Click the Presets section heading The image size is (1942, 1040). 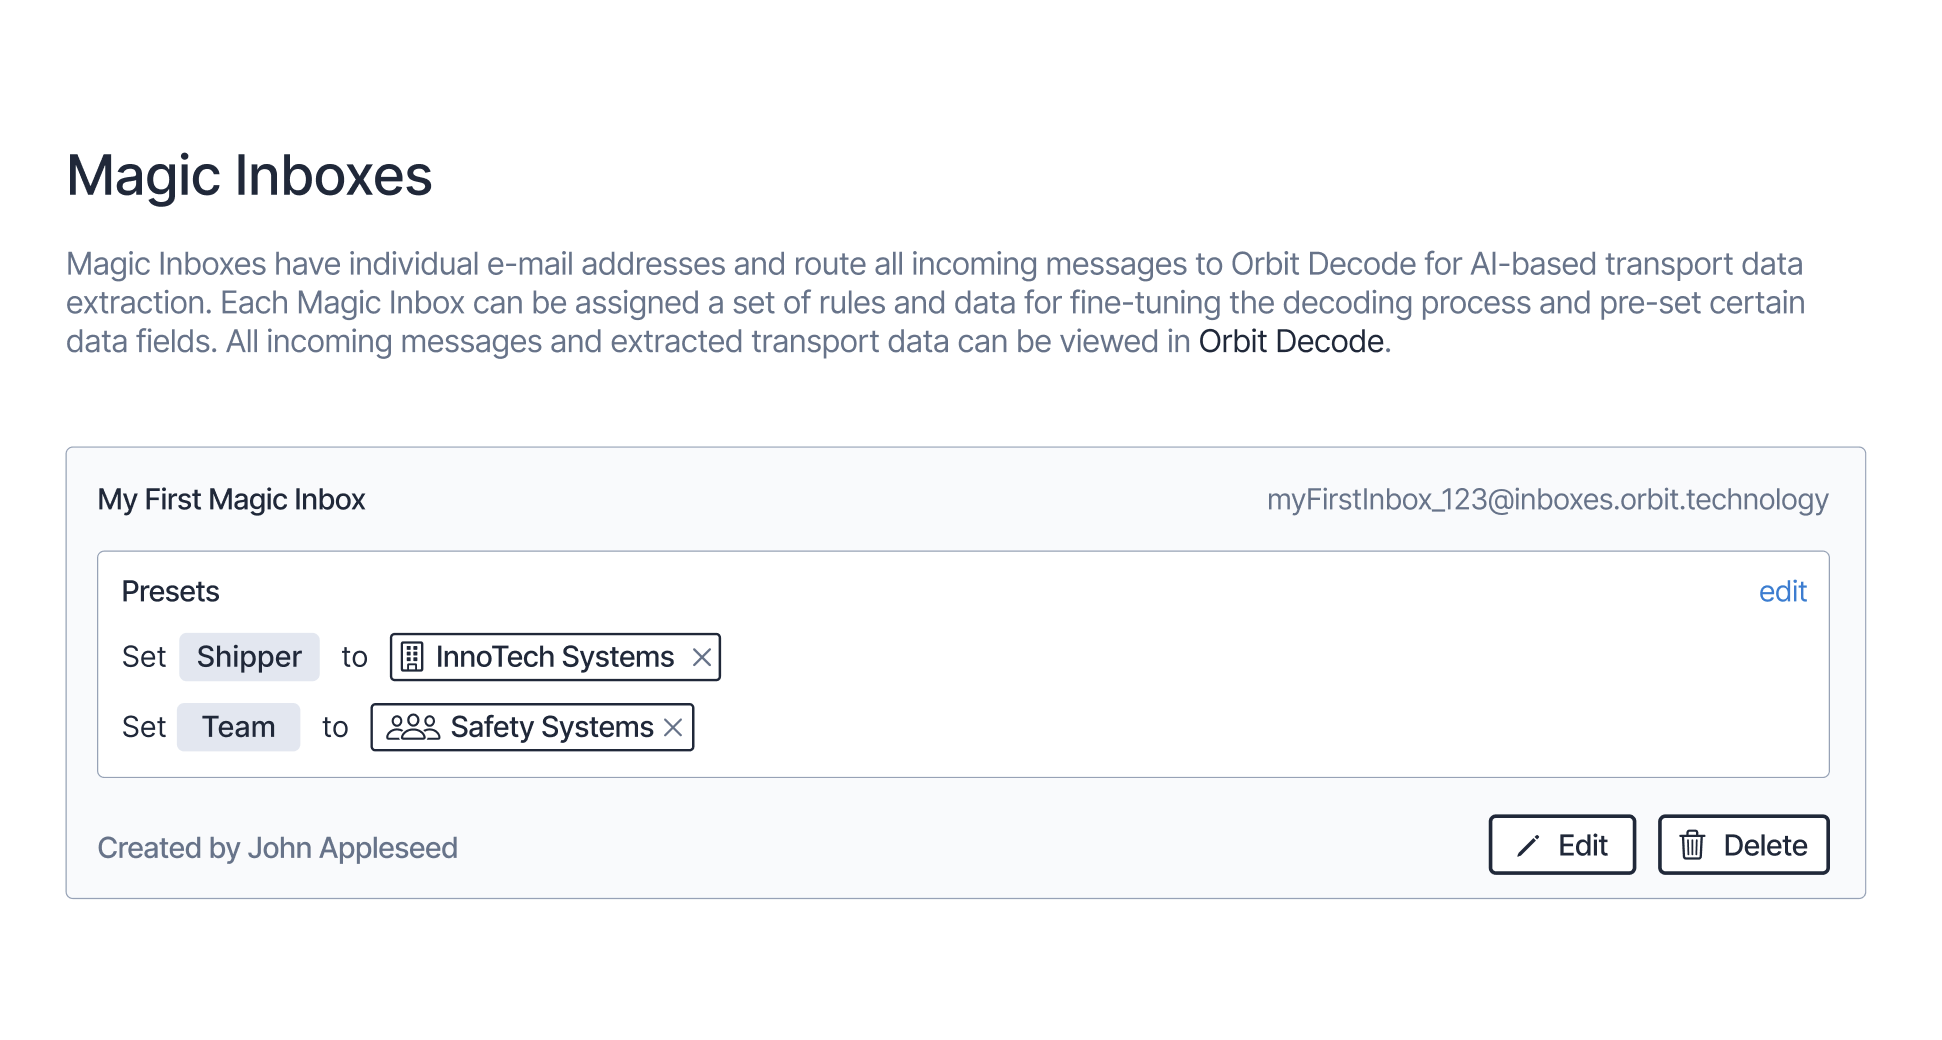pyautogui.click(x=170, y=592)
